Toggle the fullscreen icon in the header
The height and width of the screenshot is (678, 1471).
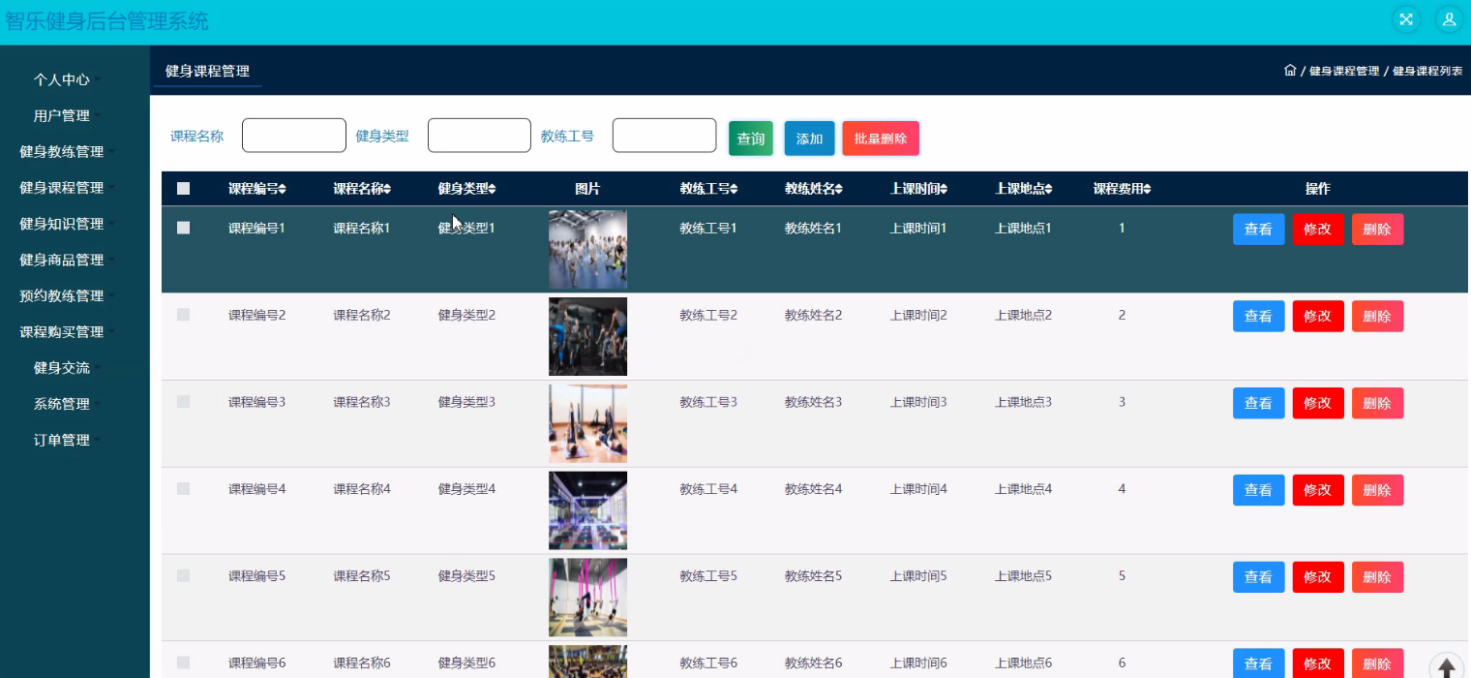click(x=1406, y=19)
